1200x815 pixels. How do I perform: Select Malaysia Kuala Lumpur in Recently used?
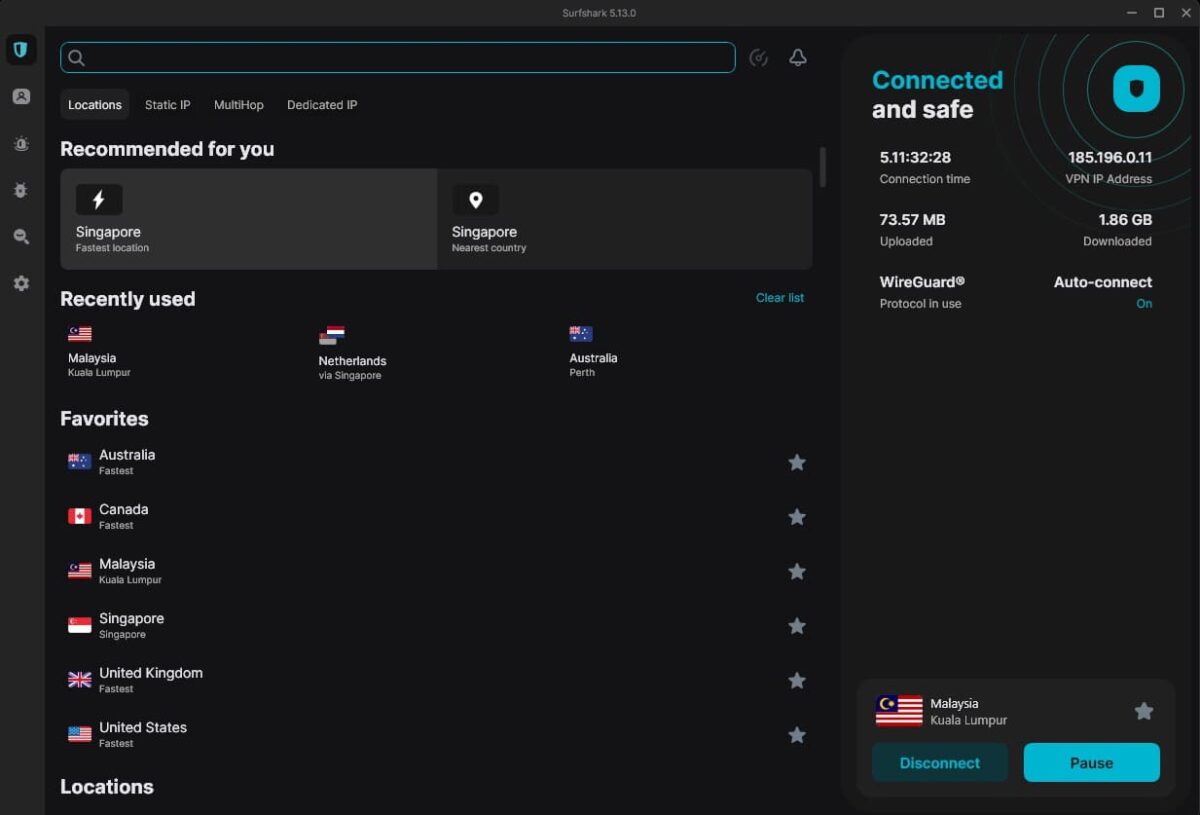(x=99, y=352)
